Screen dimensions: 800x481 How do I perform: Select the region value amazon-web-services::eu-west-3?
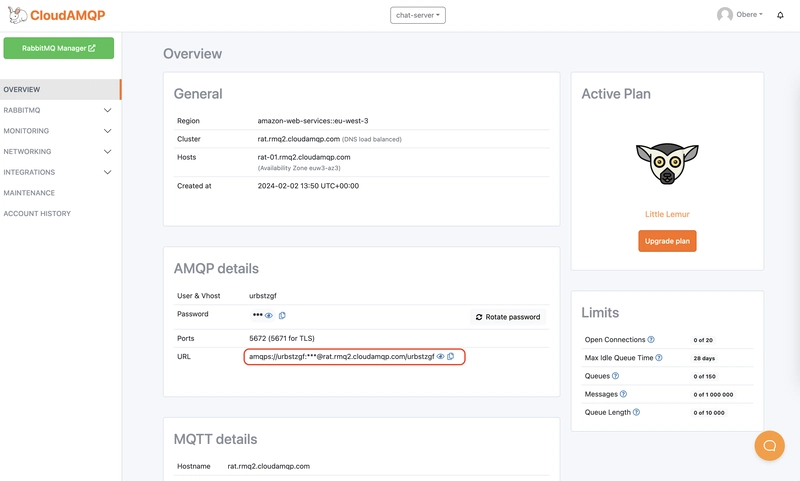click(313, 121)
